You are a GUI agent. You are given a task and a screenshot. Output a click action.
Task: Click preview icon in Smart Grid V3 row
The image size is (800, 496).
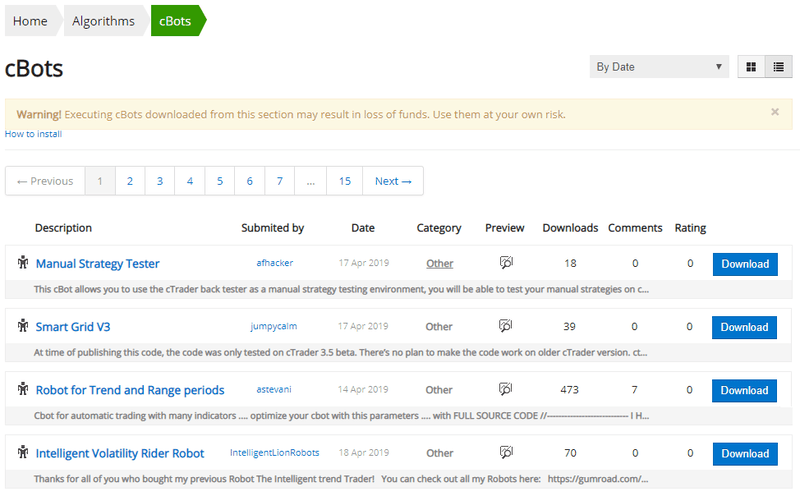tap(506, 326)
